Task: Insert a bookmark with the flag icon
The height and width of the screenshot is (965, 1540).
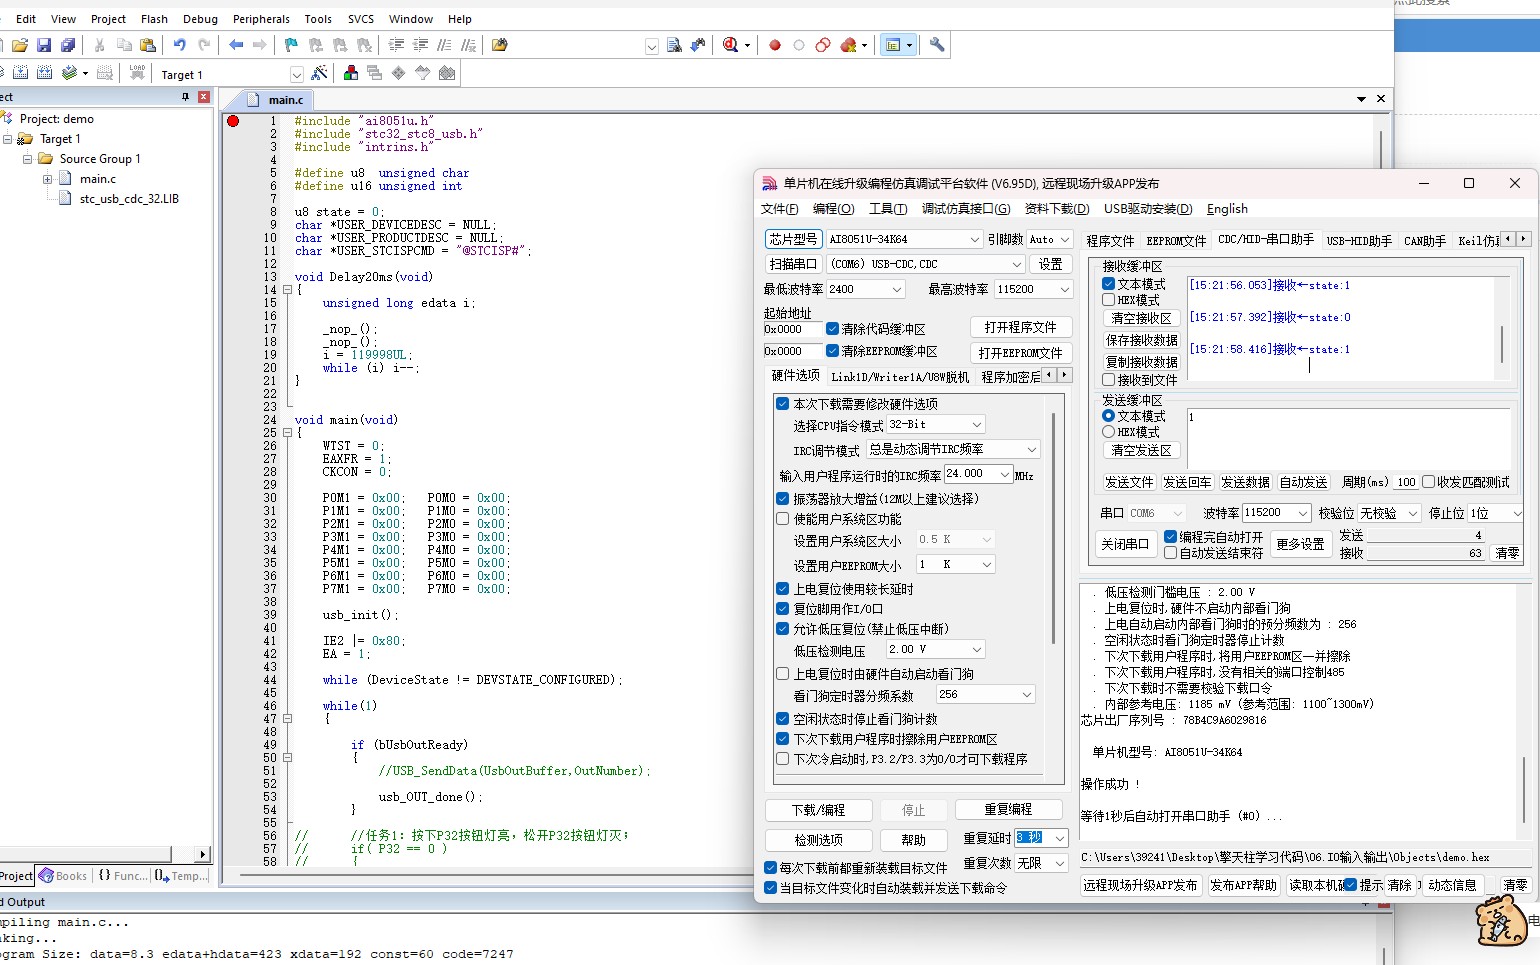Action: tap(291, 45)
